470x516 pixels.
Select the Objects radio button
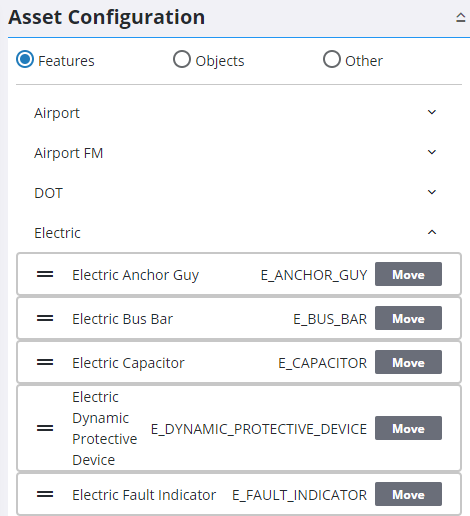click(x=182, y=59)
